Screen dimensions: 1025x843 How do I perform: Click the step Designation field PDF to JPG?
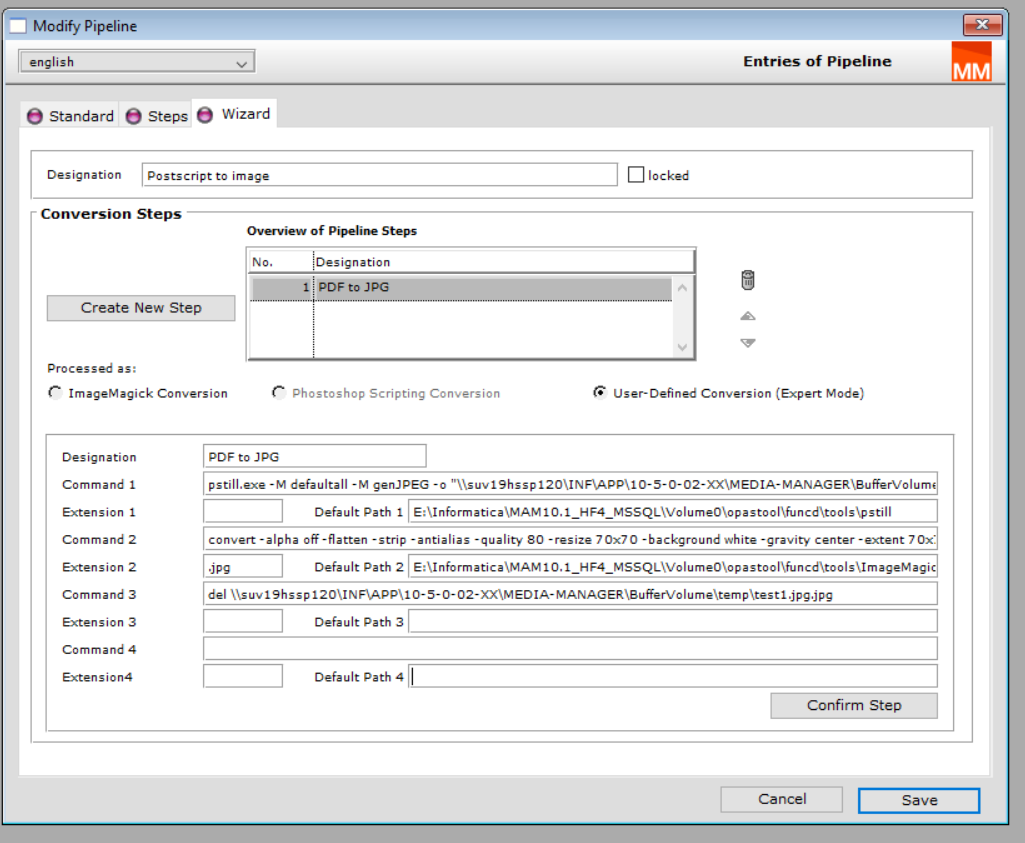click(314, 456)
